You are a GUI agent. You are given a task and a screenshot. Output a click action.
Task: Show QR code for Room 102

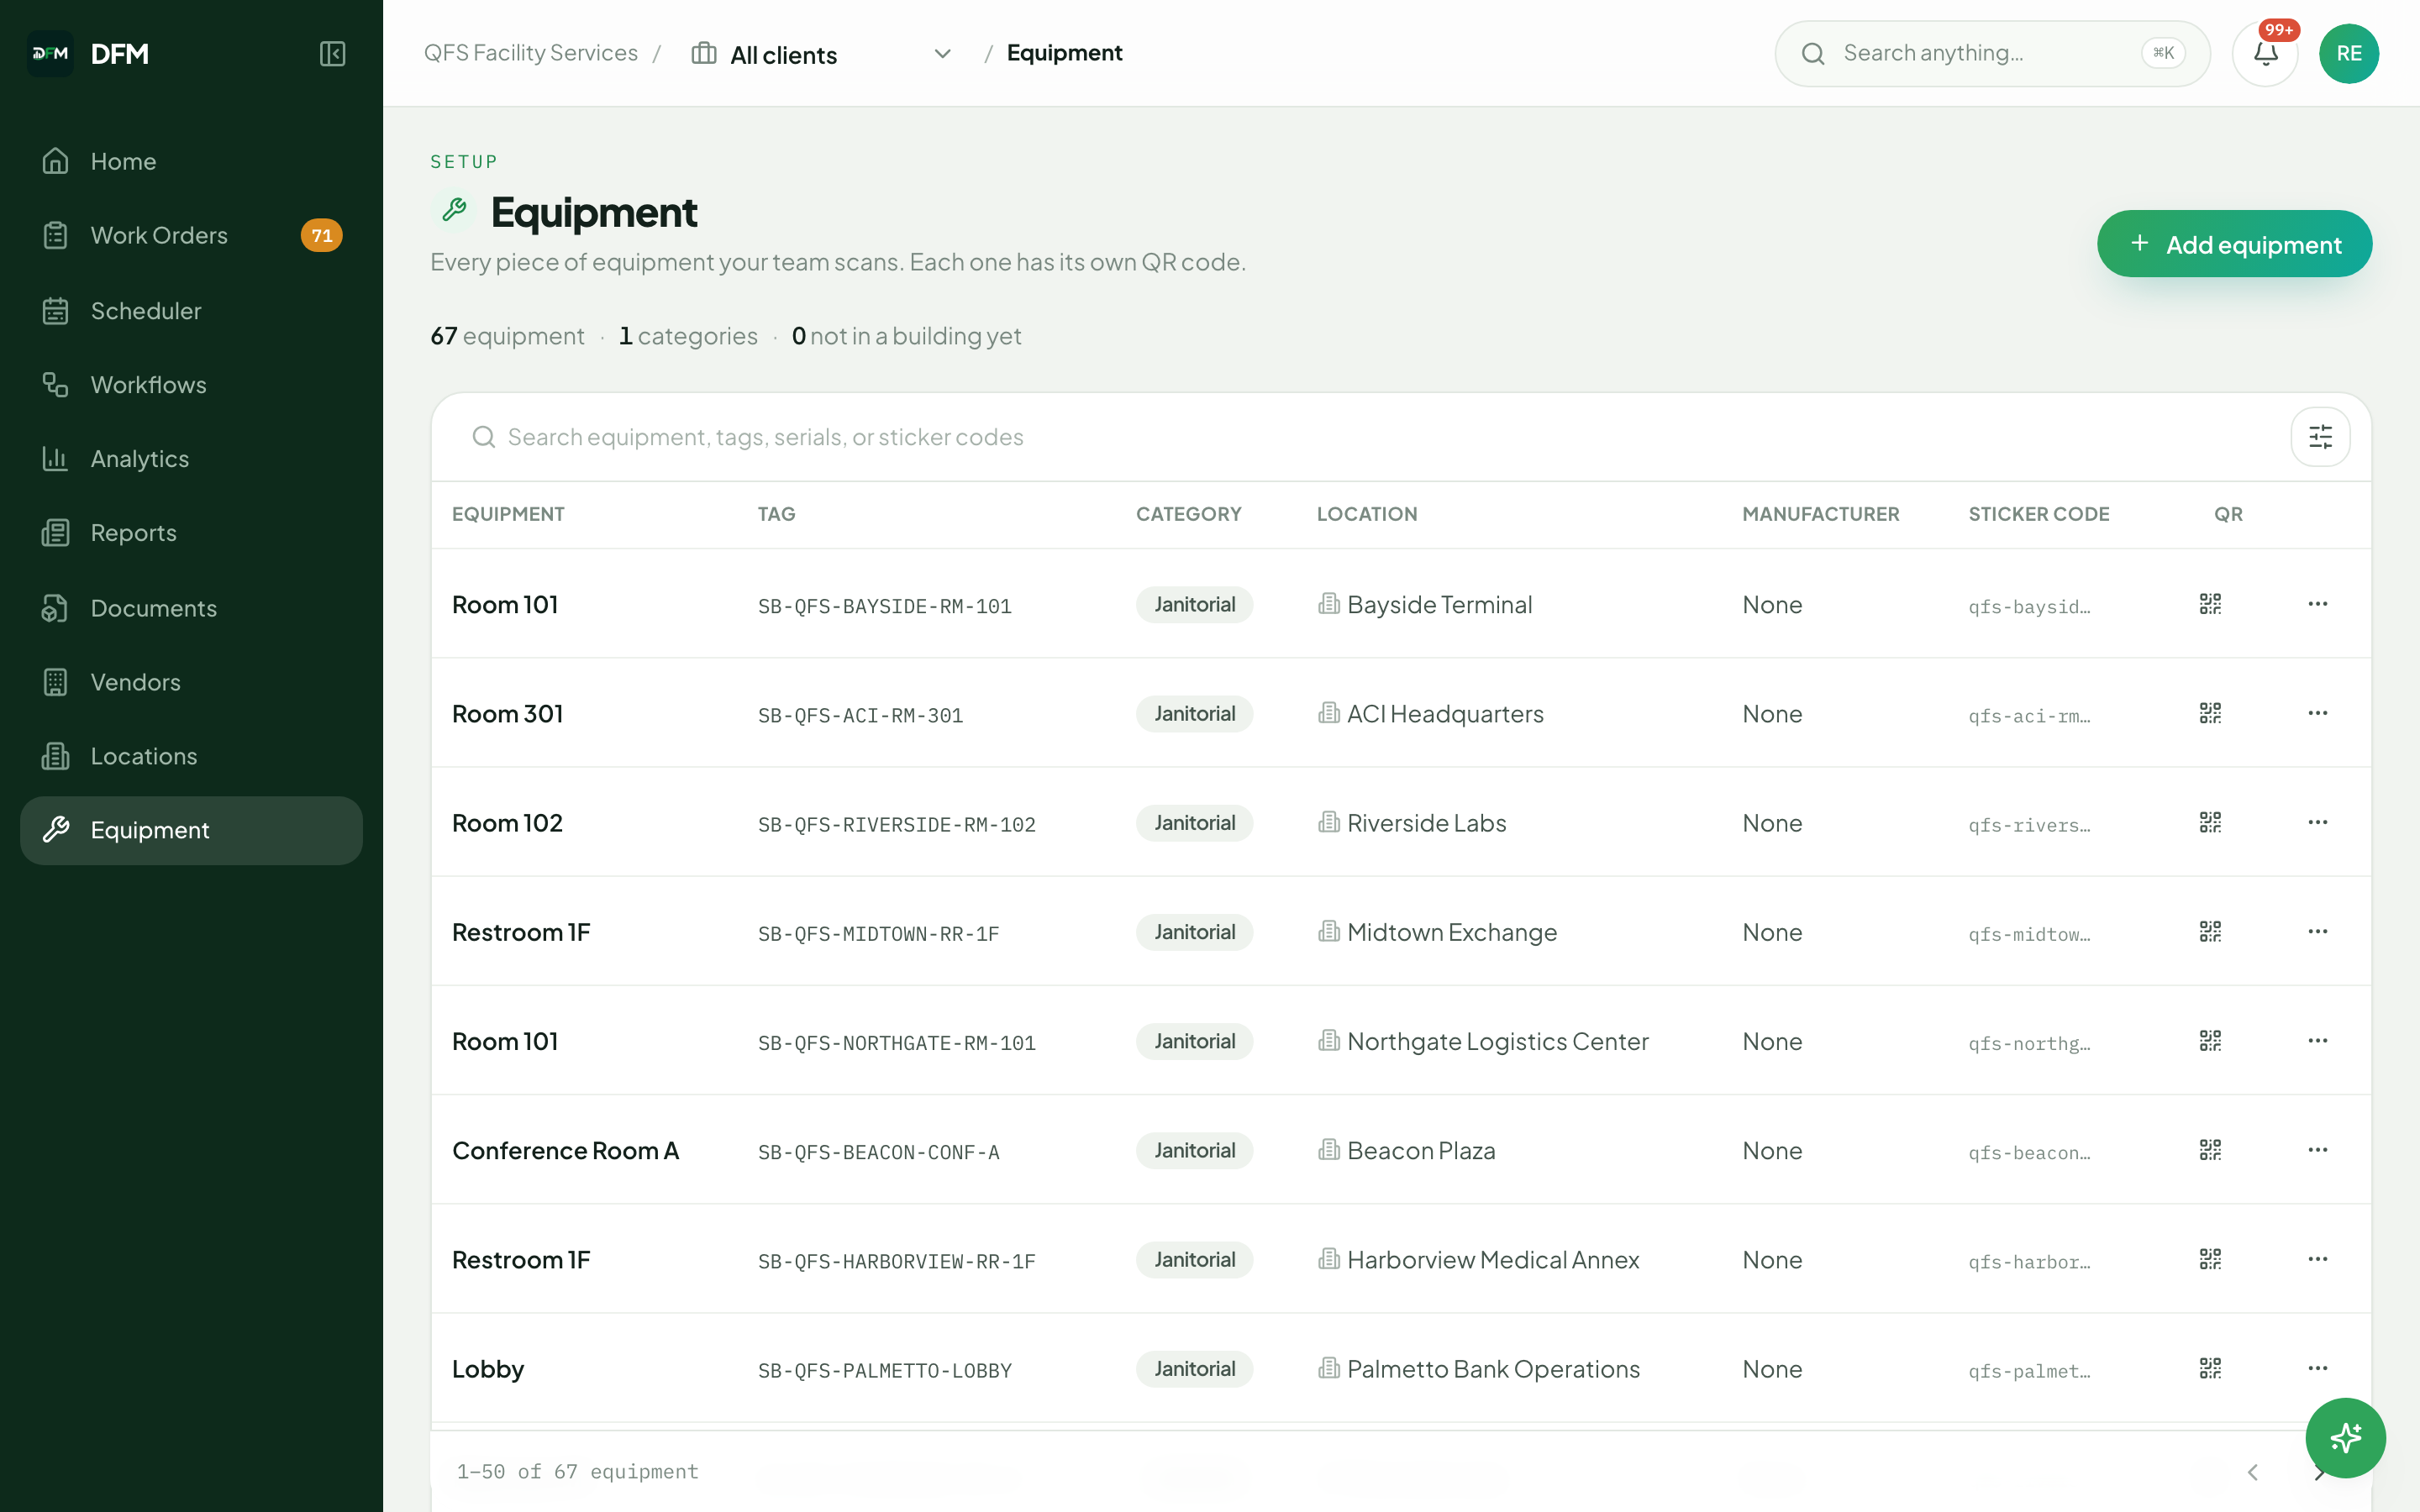(2210, 822)
